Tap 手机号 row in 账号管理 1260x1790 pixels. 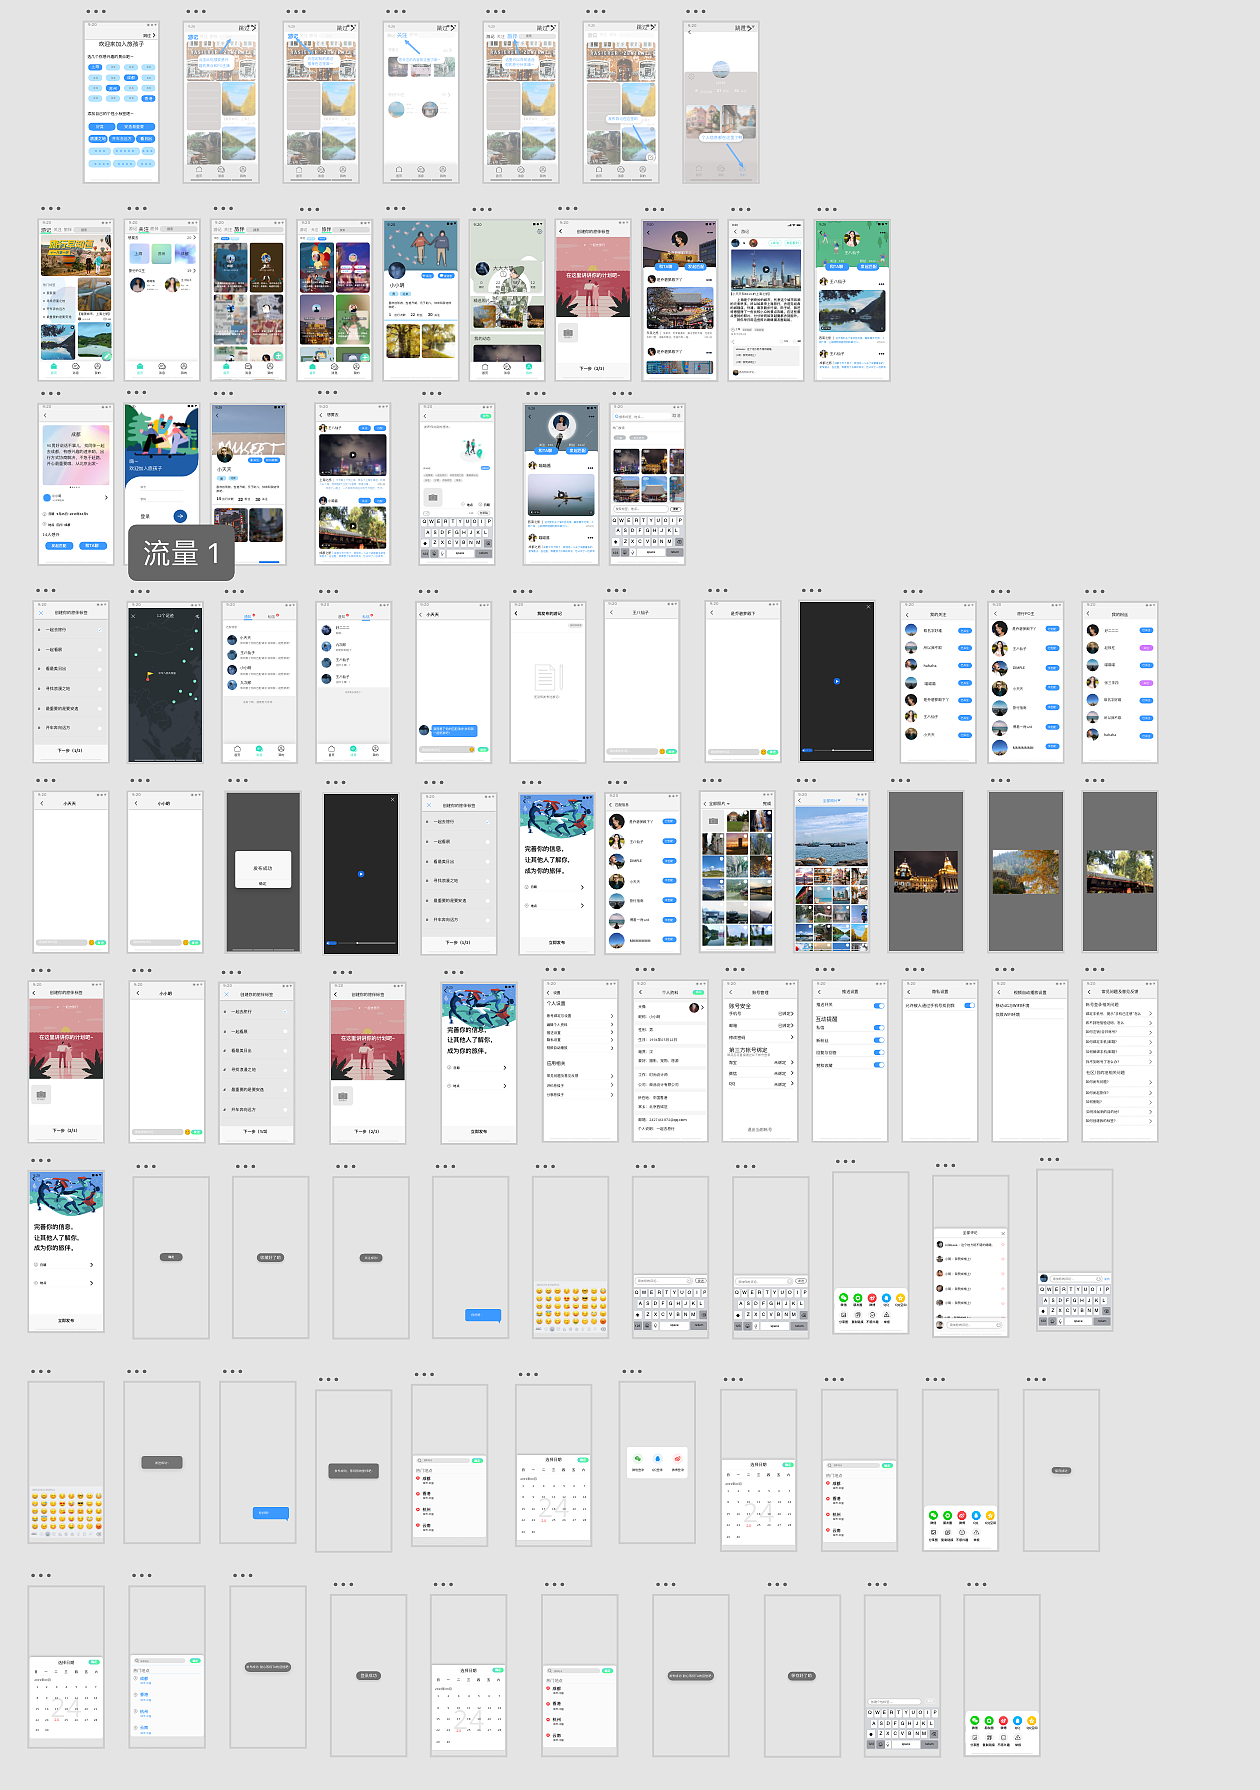coord(760,1013)
